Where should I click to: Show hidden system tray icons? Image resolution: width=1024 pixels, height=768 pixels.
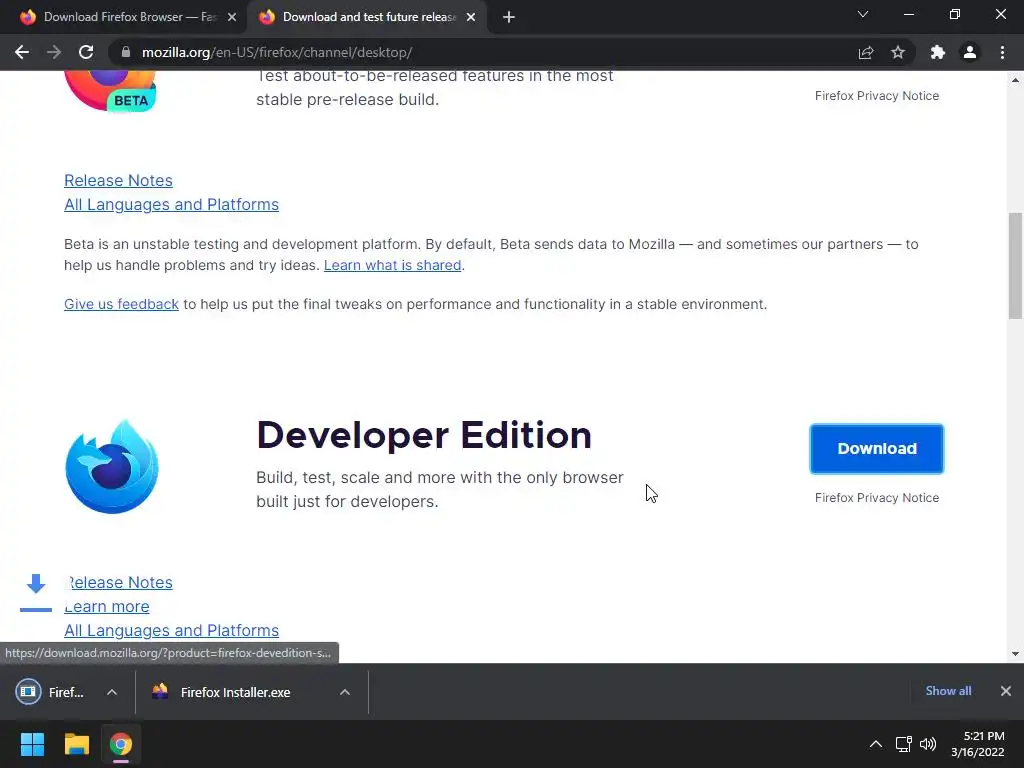pos(876,744)
